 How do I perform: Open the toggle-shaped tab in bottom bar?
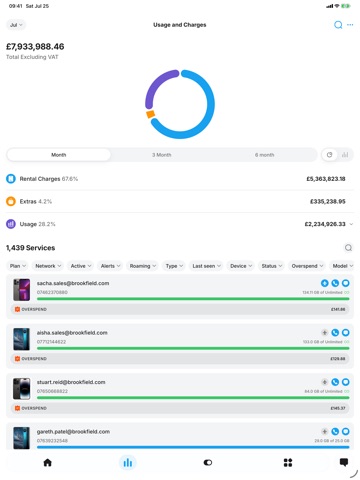tap(208, 462)
